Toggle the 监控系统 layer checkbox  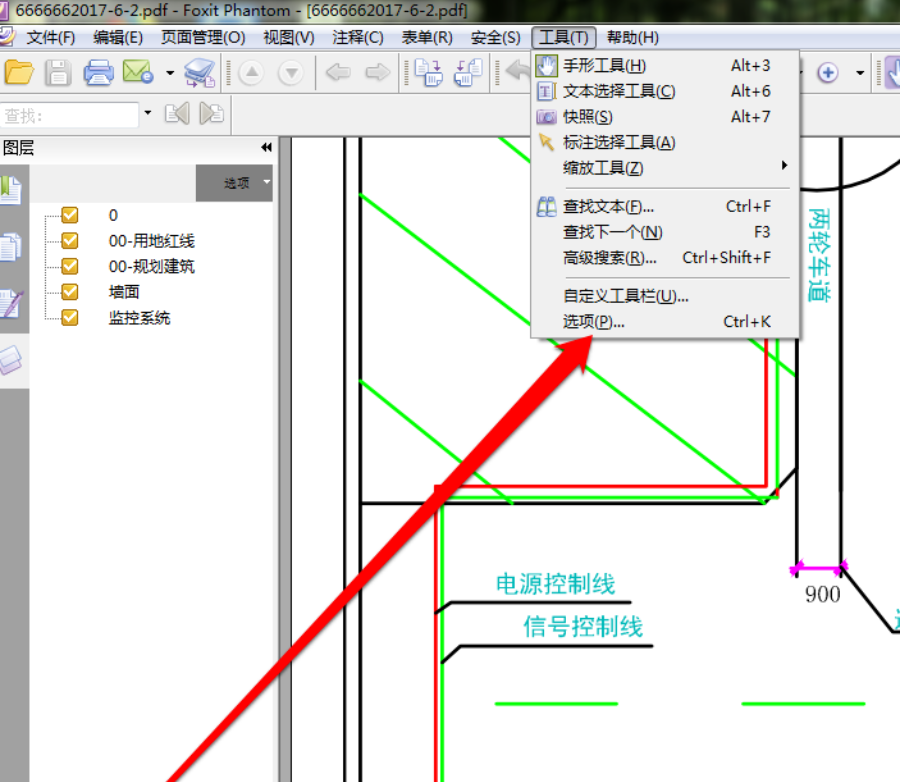coord(70,318)
